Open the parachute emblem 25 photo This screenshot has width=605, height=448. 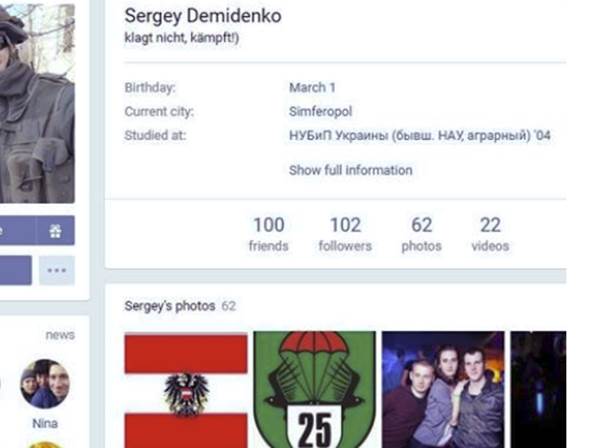pyautogui.click(x=314, y=390)
